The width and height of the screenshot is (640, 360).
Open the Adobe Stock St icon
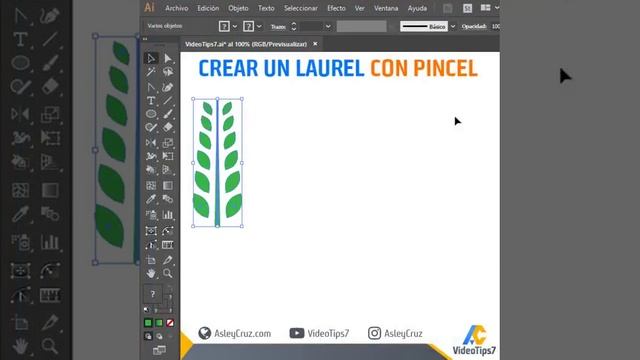click(x=467, y=8)
